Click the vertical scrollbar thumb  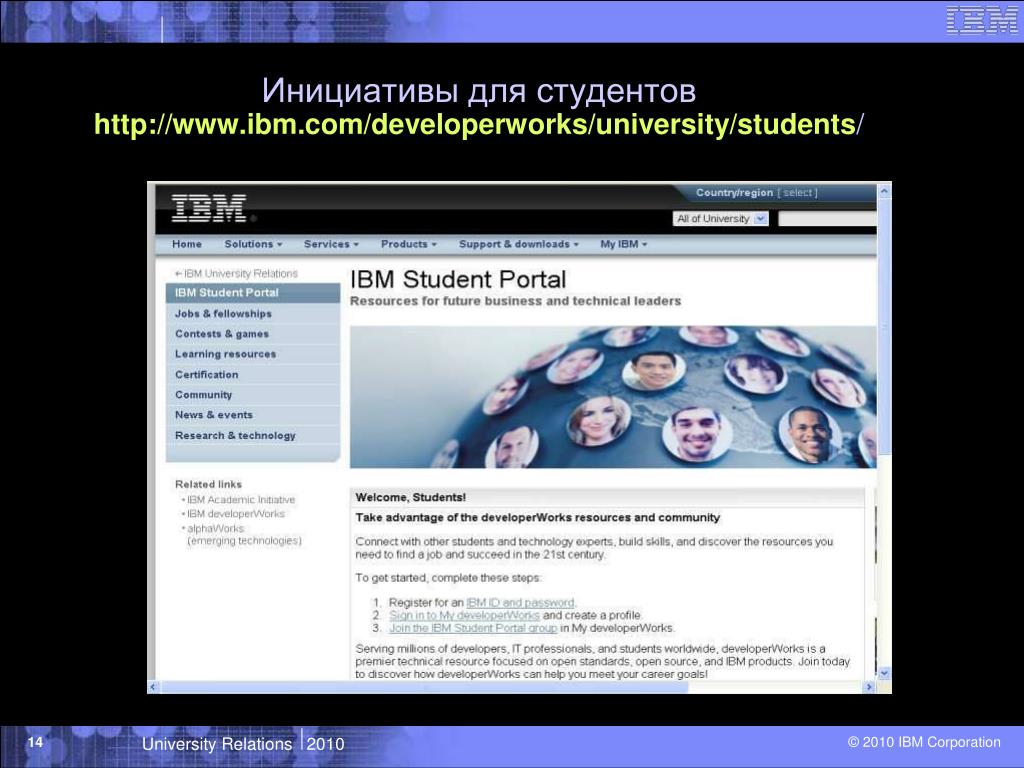(884, 325)
